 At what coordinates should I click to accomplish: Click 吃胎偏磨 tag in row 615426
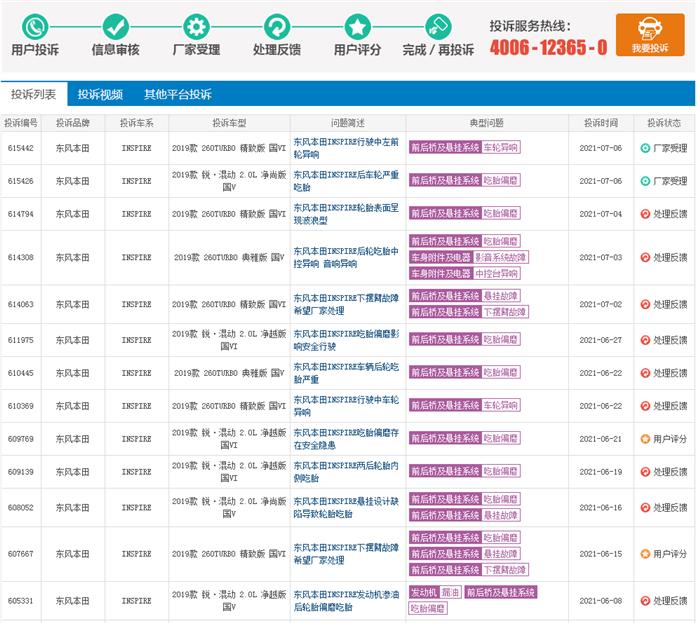click(x=501, y=180)
